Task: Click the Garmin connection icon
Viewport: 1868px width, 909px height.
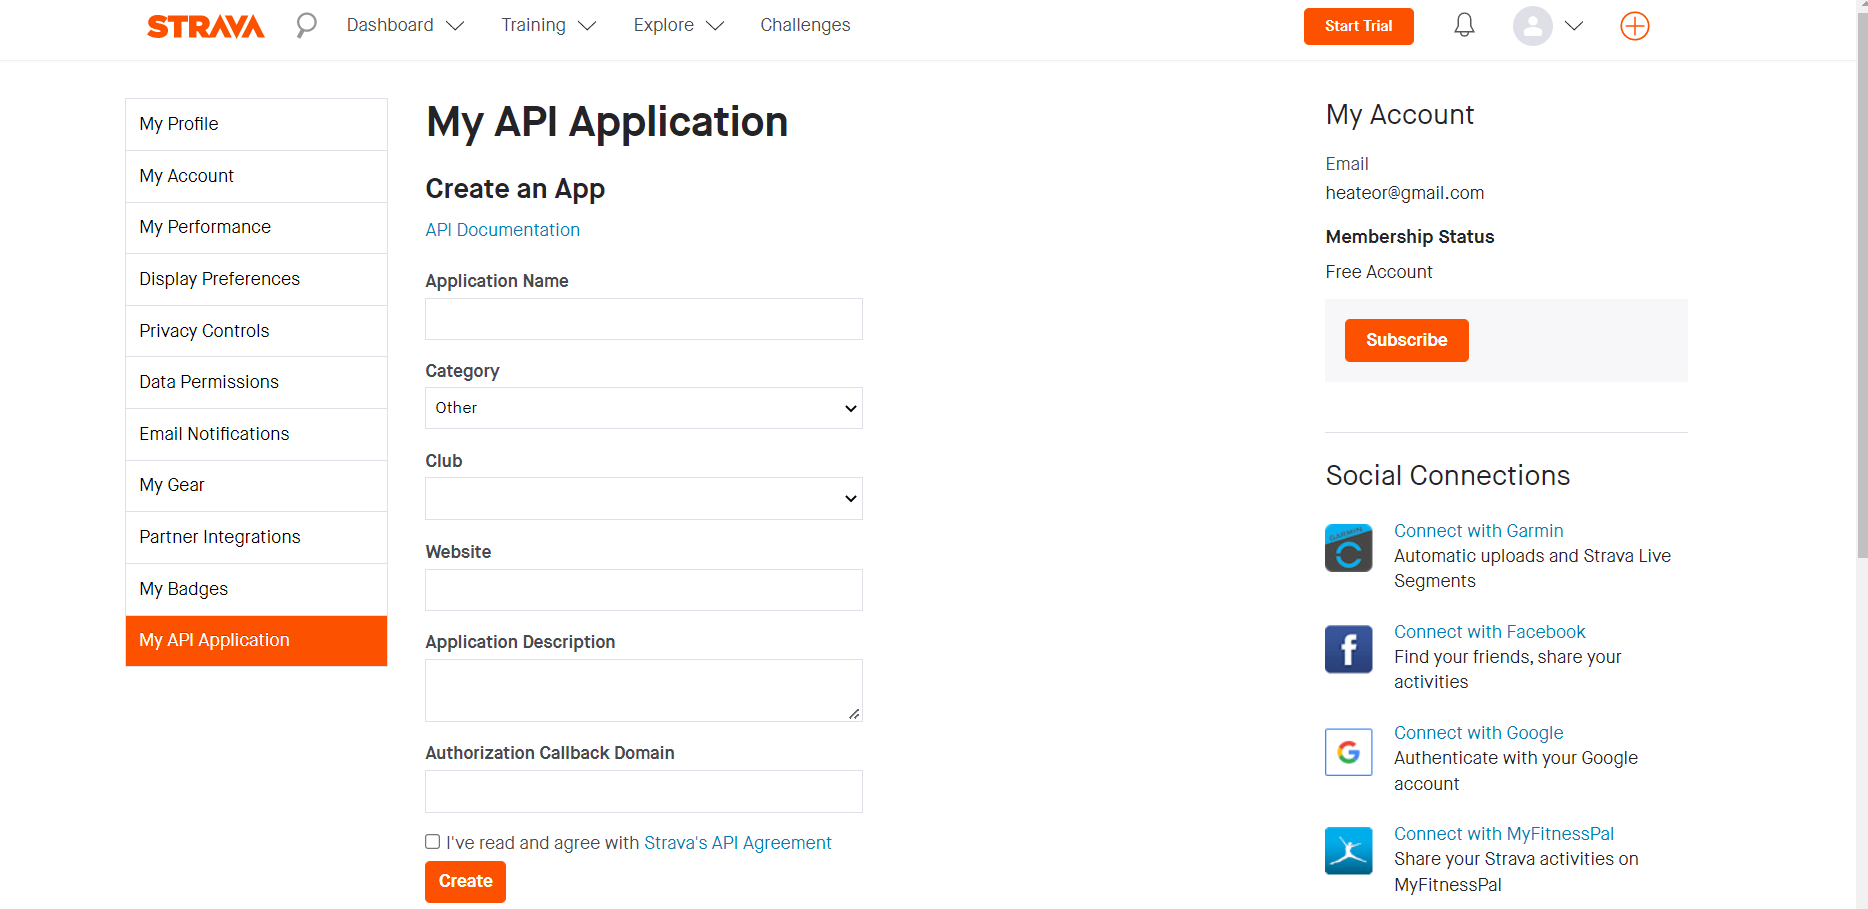Action: pyautogui.click(x=1348, y=548)
